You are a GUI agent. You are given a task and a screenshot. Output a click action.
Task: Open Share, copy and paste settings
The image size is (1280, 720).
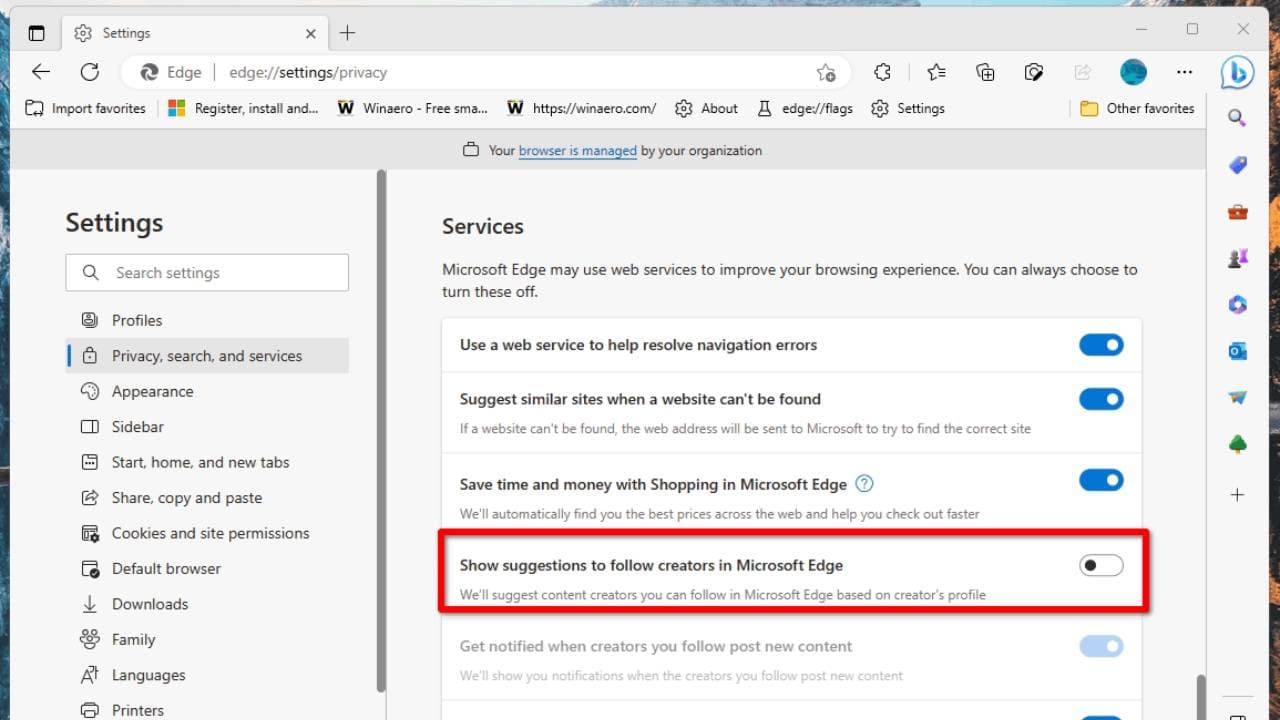click(x=207, y=498)
